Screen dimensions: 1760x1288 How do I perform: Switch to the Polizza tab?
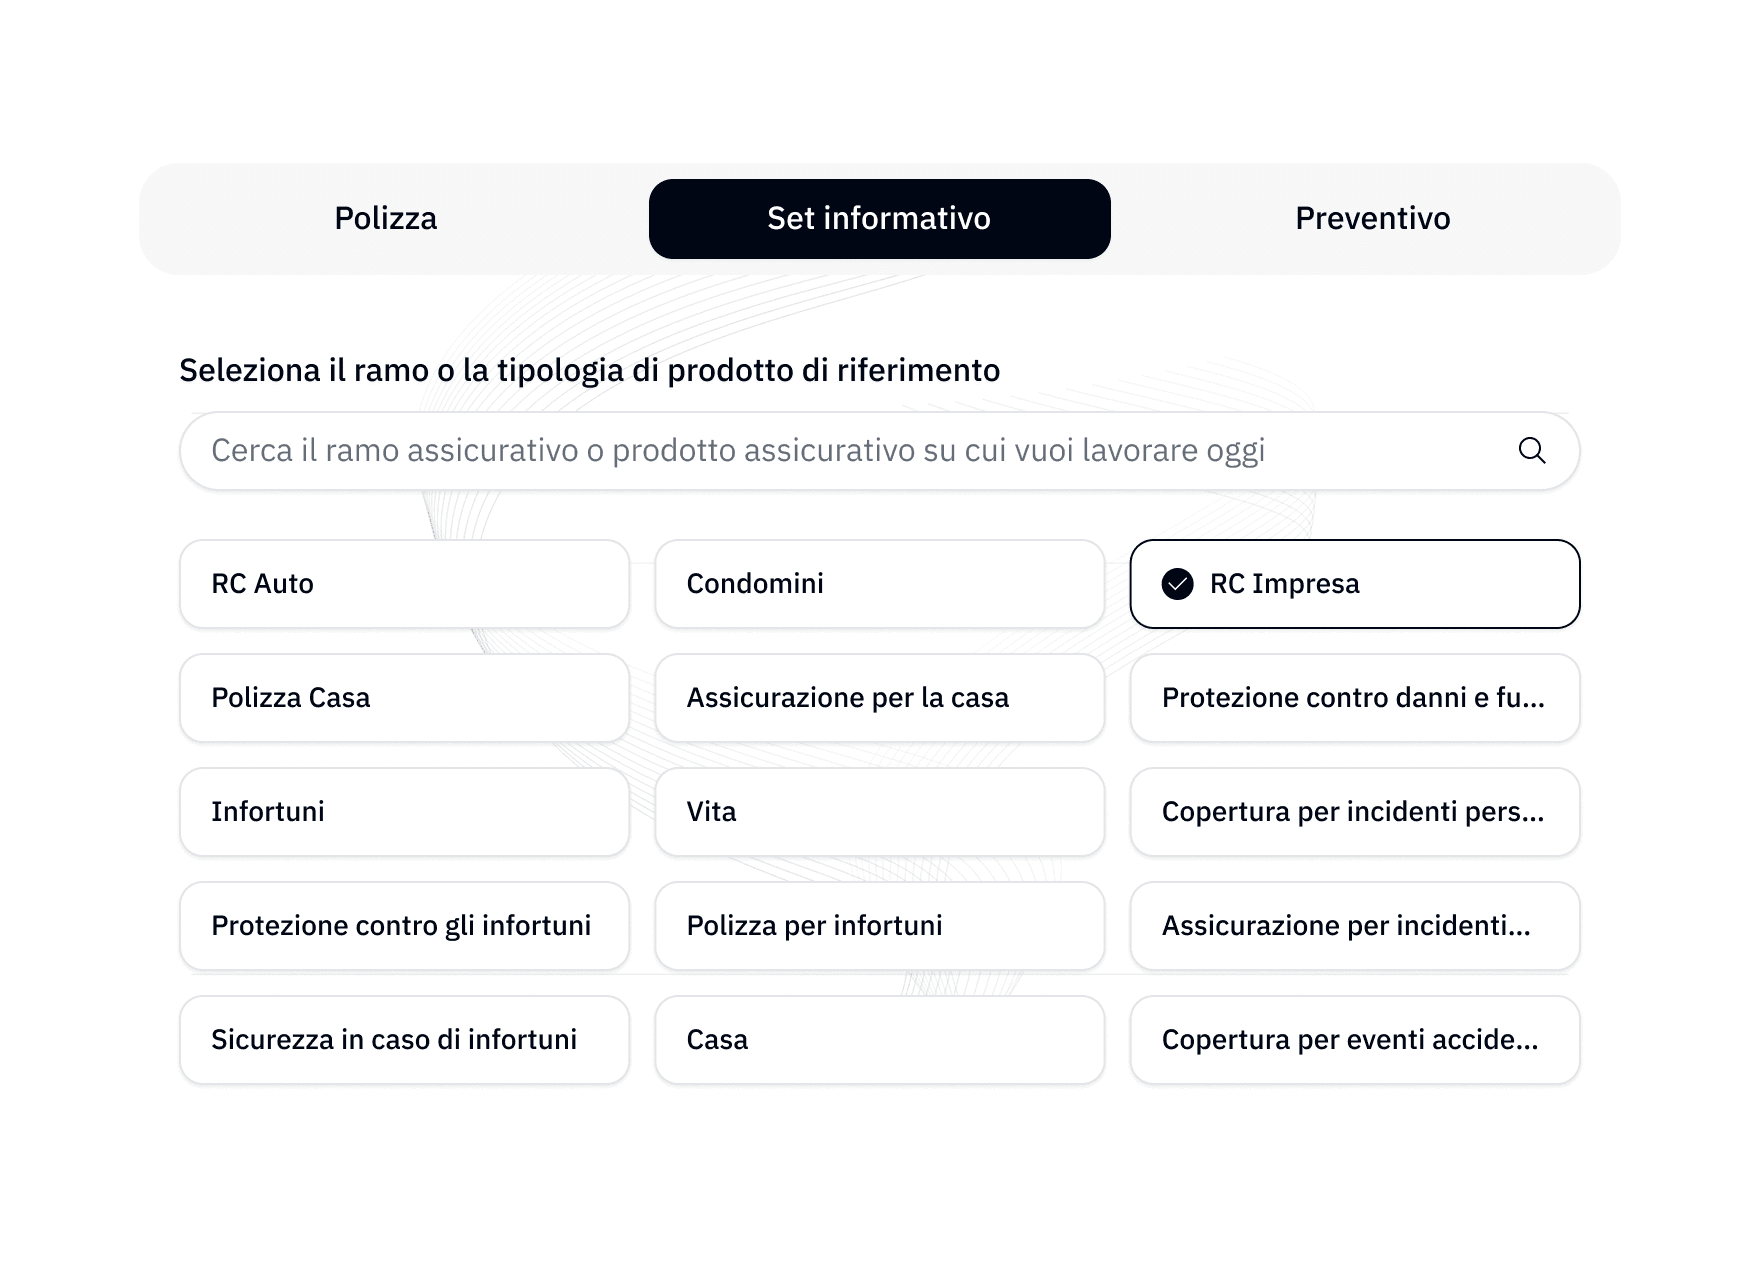click(386, 218)
